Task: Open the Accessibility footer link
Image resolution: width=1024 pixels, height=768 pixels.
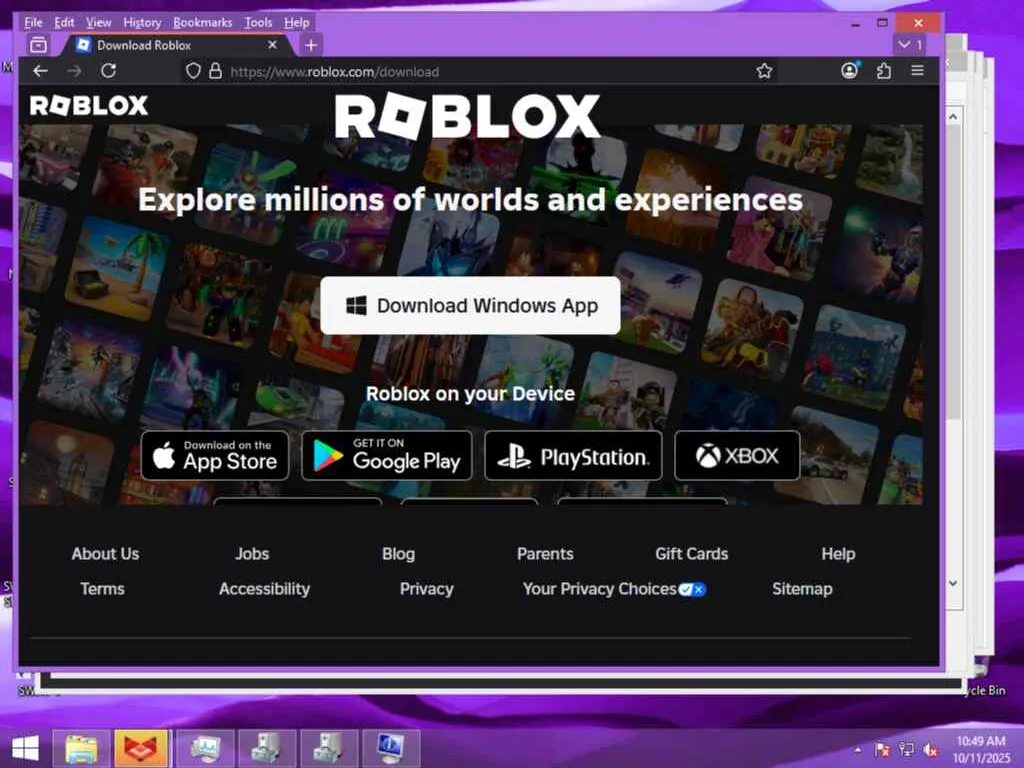Action: [x=264, y=589]
